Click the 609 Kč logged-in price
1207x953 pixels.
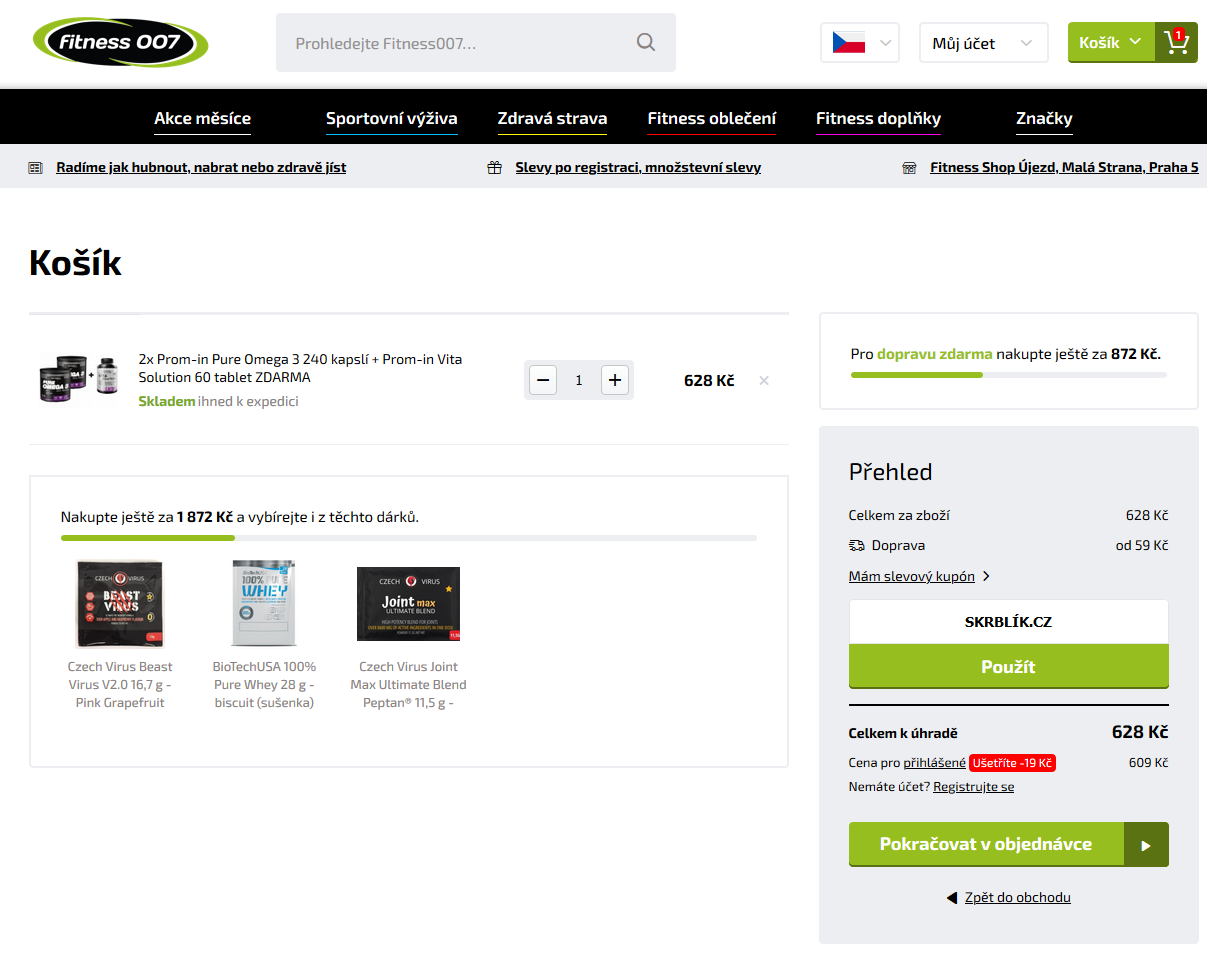pos(1148,763)
